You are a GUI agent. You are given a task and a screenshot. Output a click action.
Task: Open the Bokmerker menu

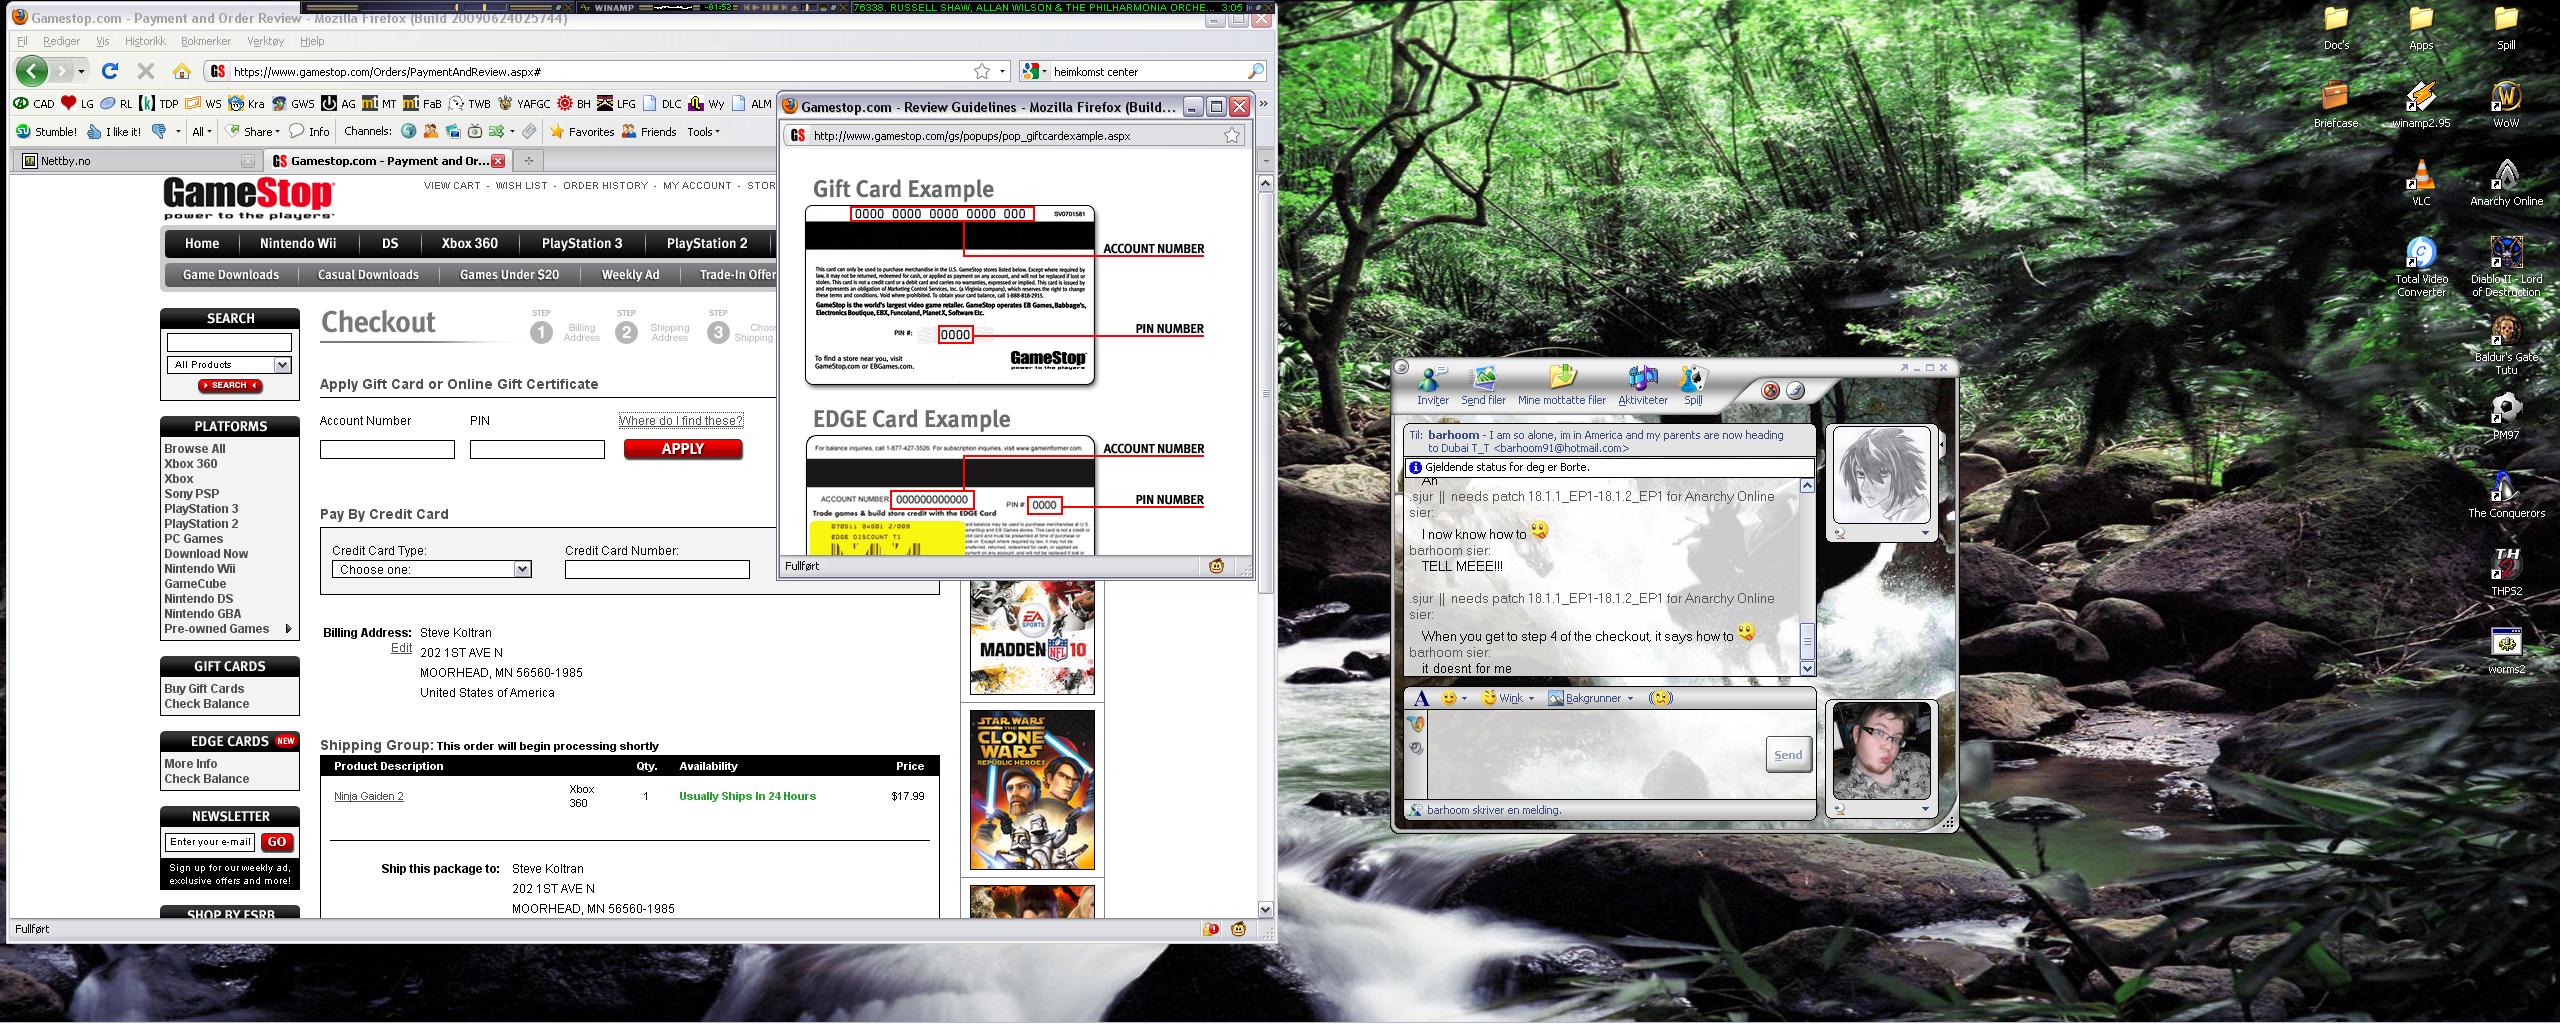[x=206, y=41]
